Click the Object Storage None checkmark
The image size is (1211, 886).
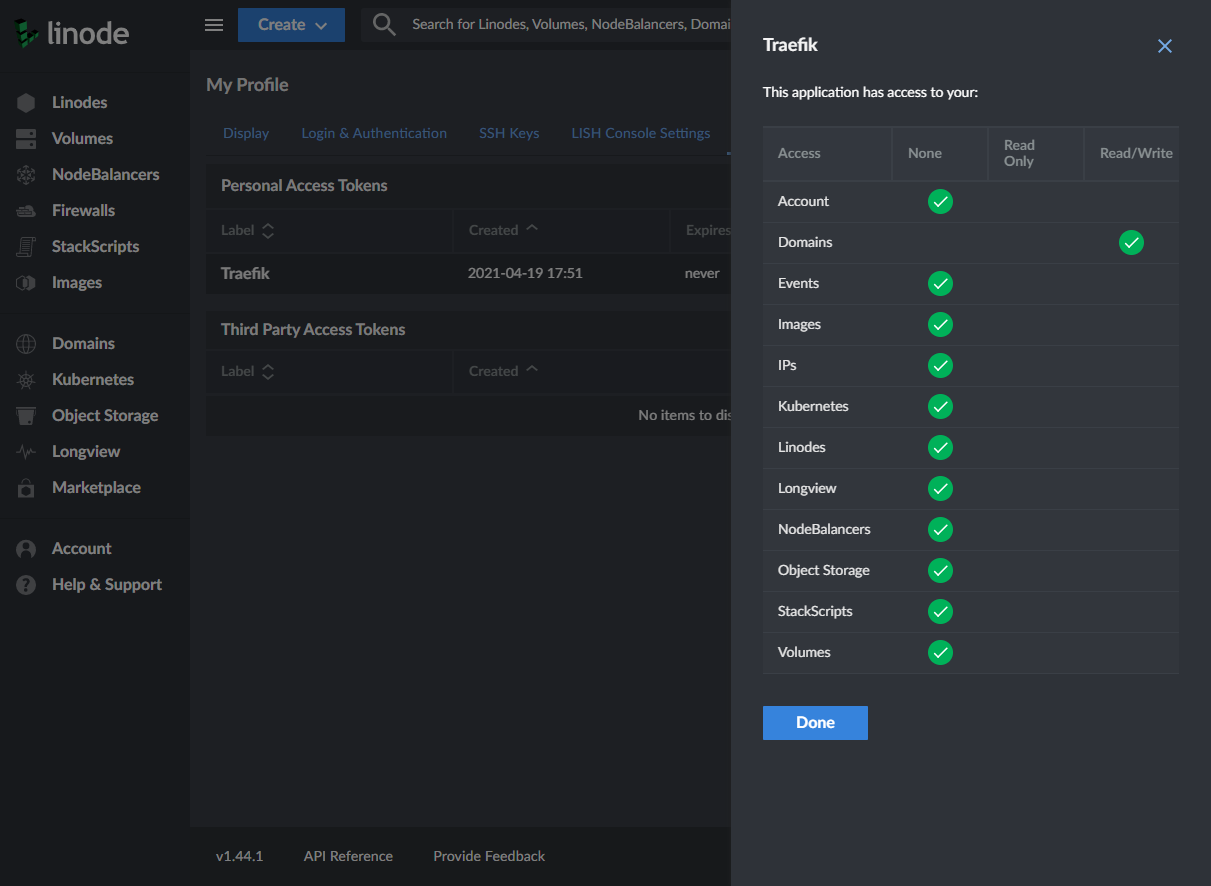point(940,570)
